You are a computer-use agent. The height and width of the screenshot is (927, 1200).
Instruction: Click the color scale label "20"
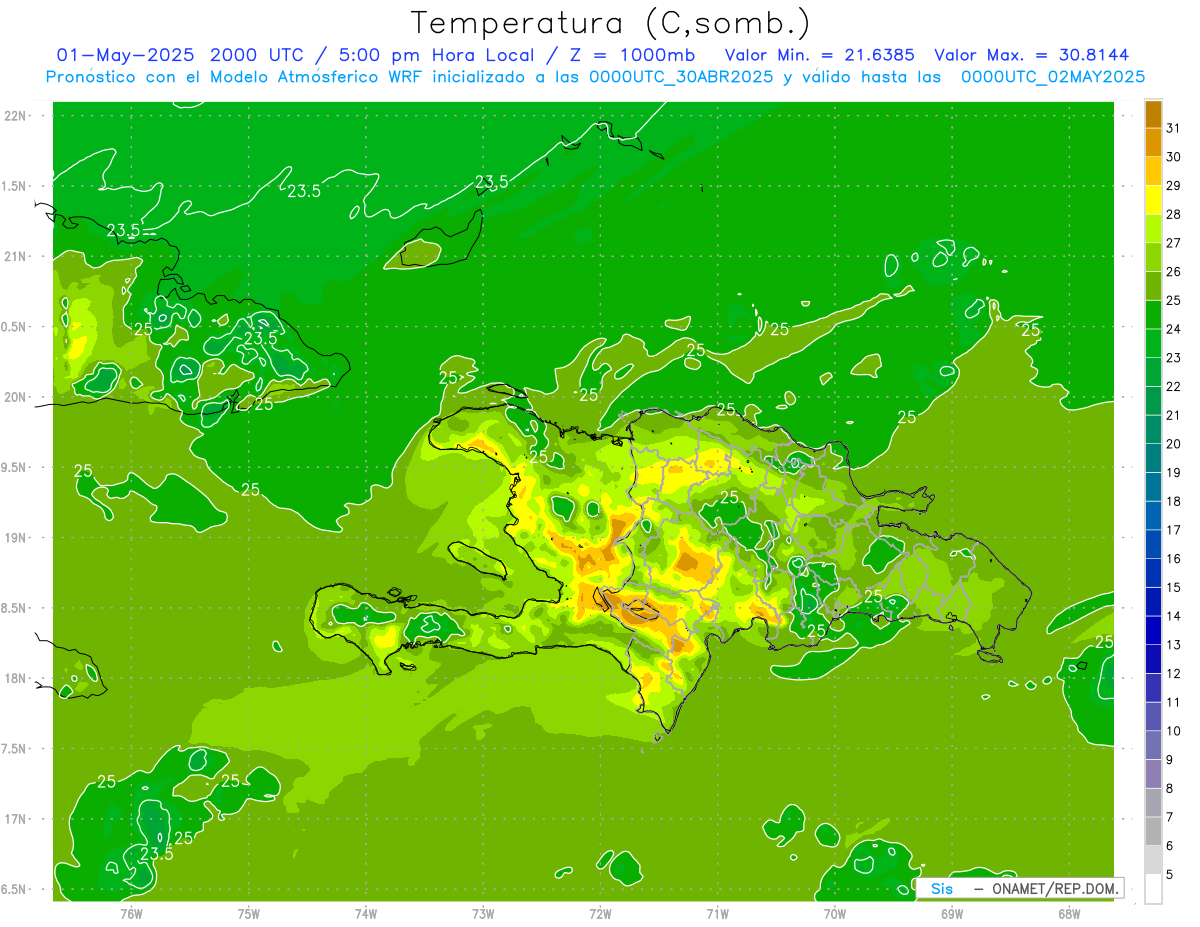click(1174, 444)
